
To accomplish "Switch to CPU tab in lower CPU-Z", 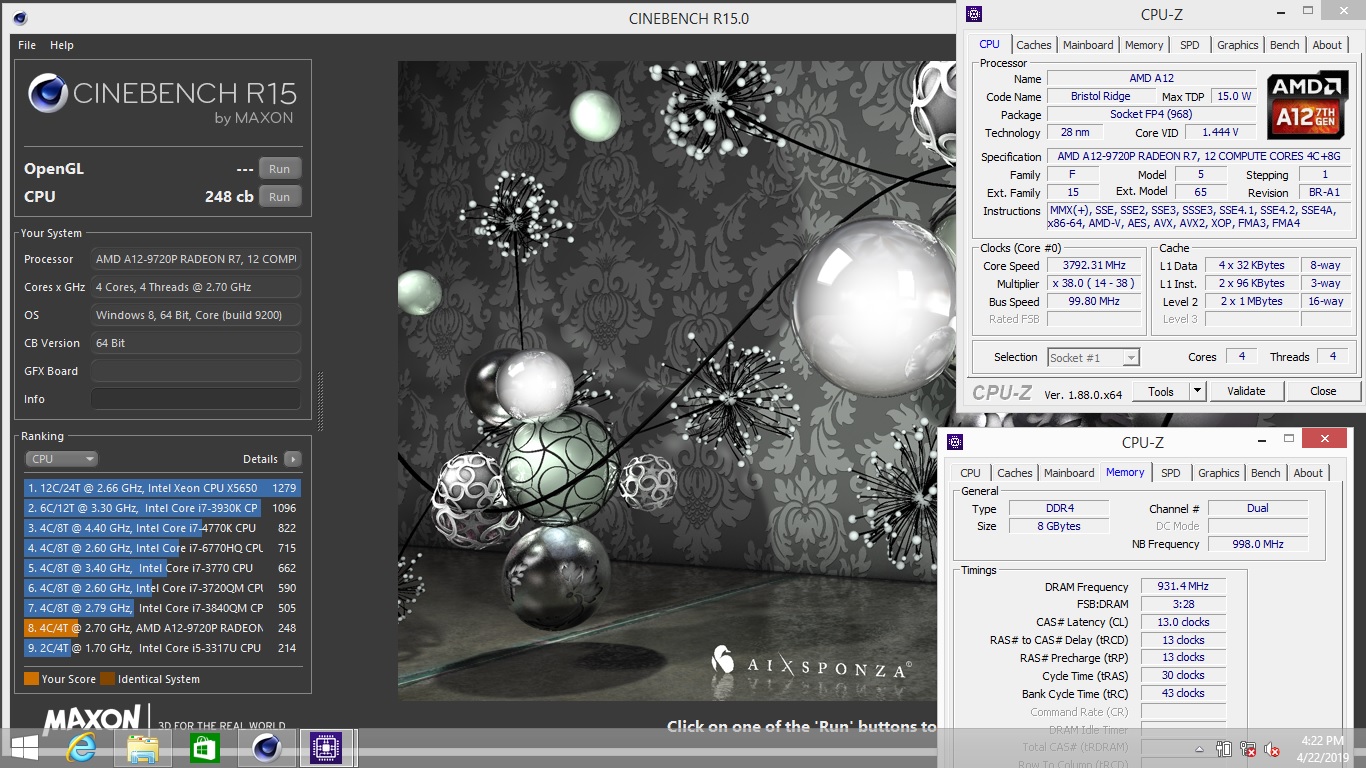I will (x=970, y=473).
